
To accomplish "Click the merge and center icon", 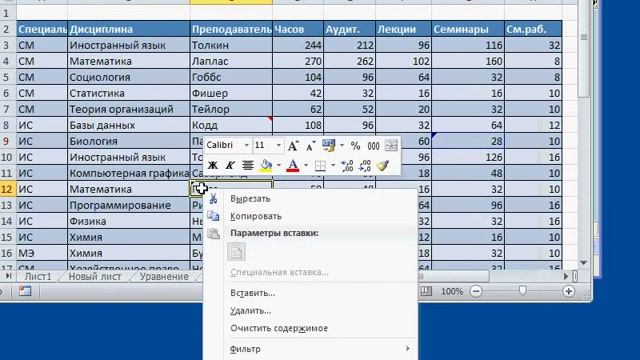I will point(391,145).
